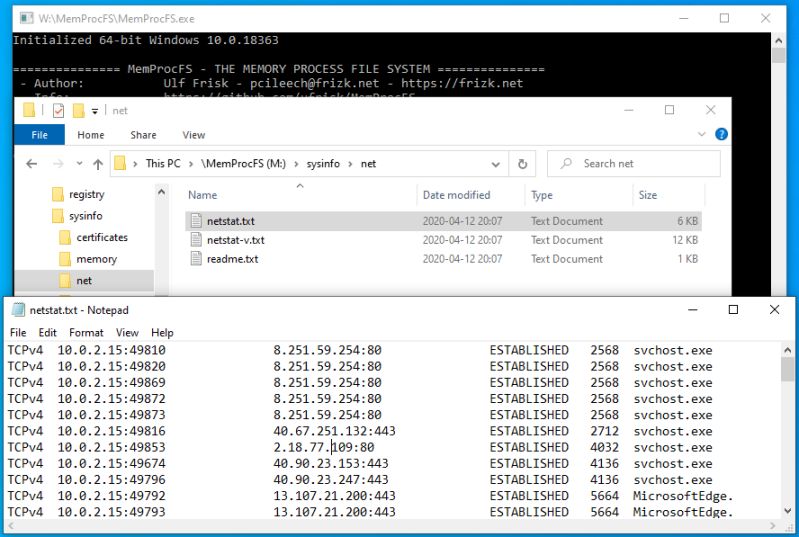Screen dimensions: 799x537
Task: Click the chevron after sysinfo in breadcrumb
Action: 350,164
